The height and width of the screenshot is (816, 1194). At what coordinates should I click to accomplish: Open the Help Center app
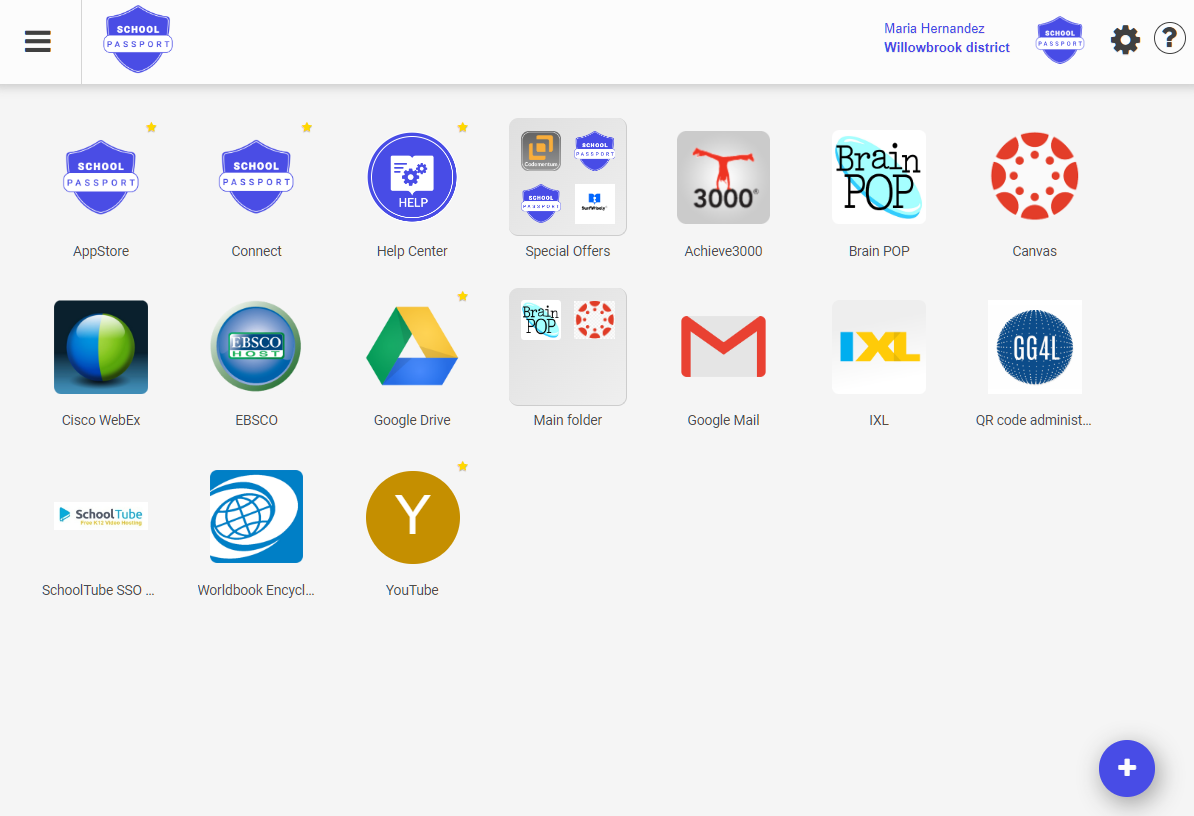pyautogui.click(x=412, y=177)
